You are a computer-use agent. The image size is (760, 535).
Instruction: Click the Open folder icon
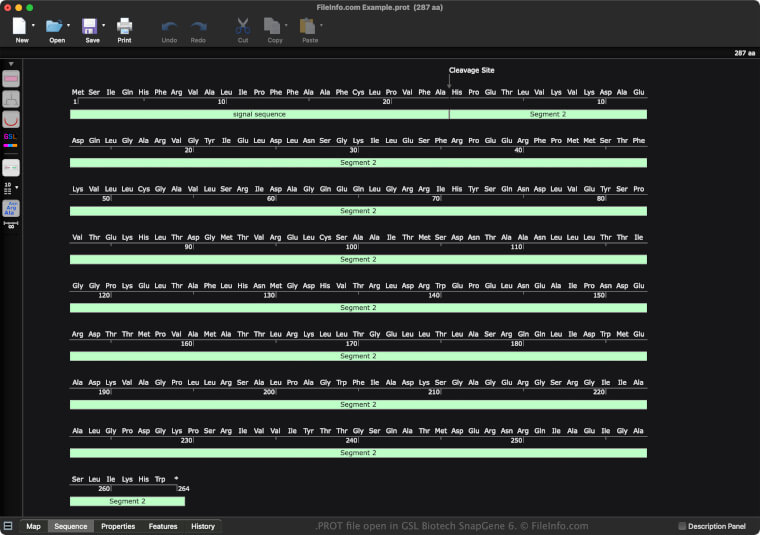(x=54, y=26)
